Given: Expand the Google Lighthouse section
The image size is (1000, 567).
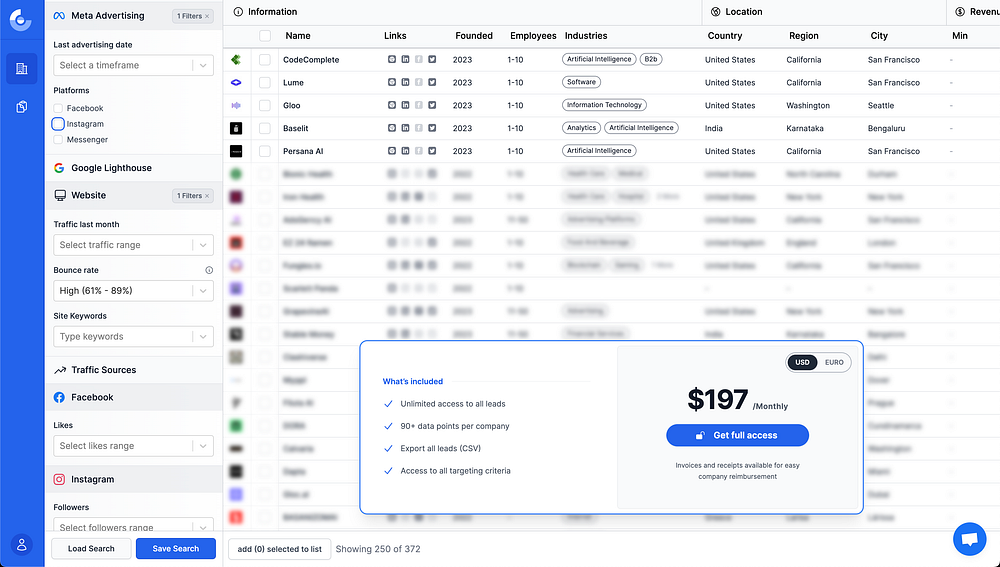Looking at the screenshot, I should point(134,168).
